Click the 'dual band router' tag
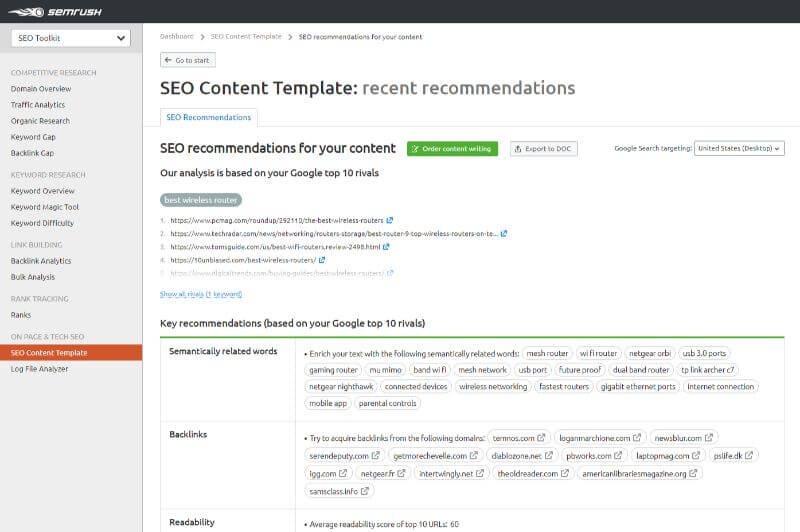The image size is (800, 532). pos(641,370)
